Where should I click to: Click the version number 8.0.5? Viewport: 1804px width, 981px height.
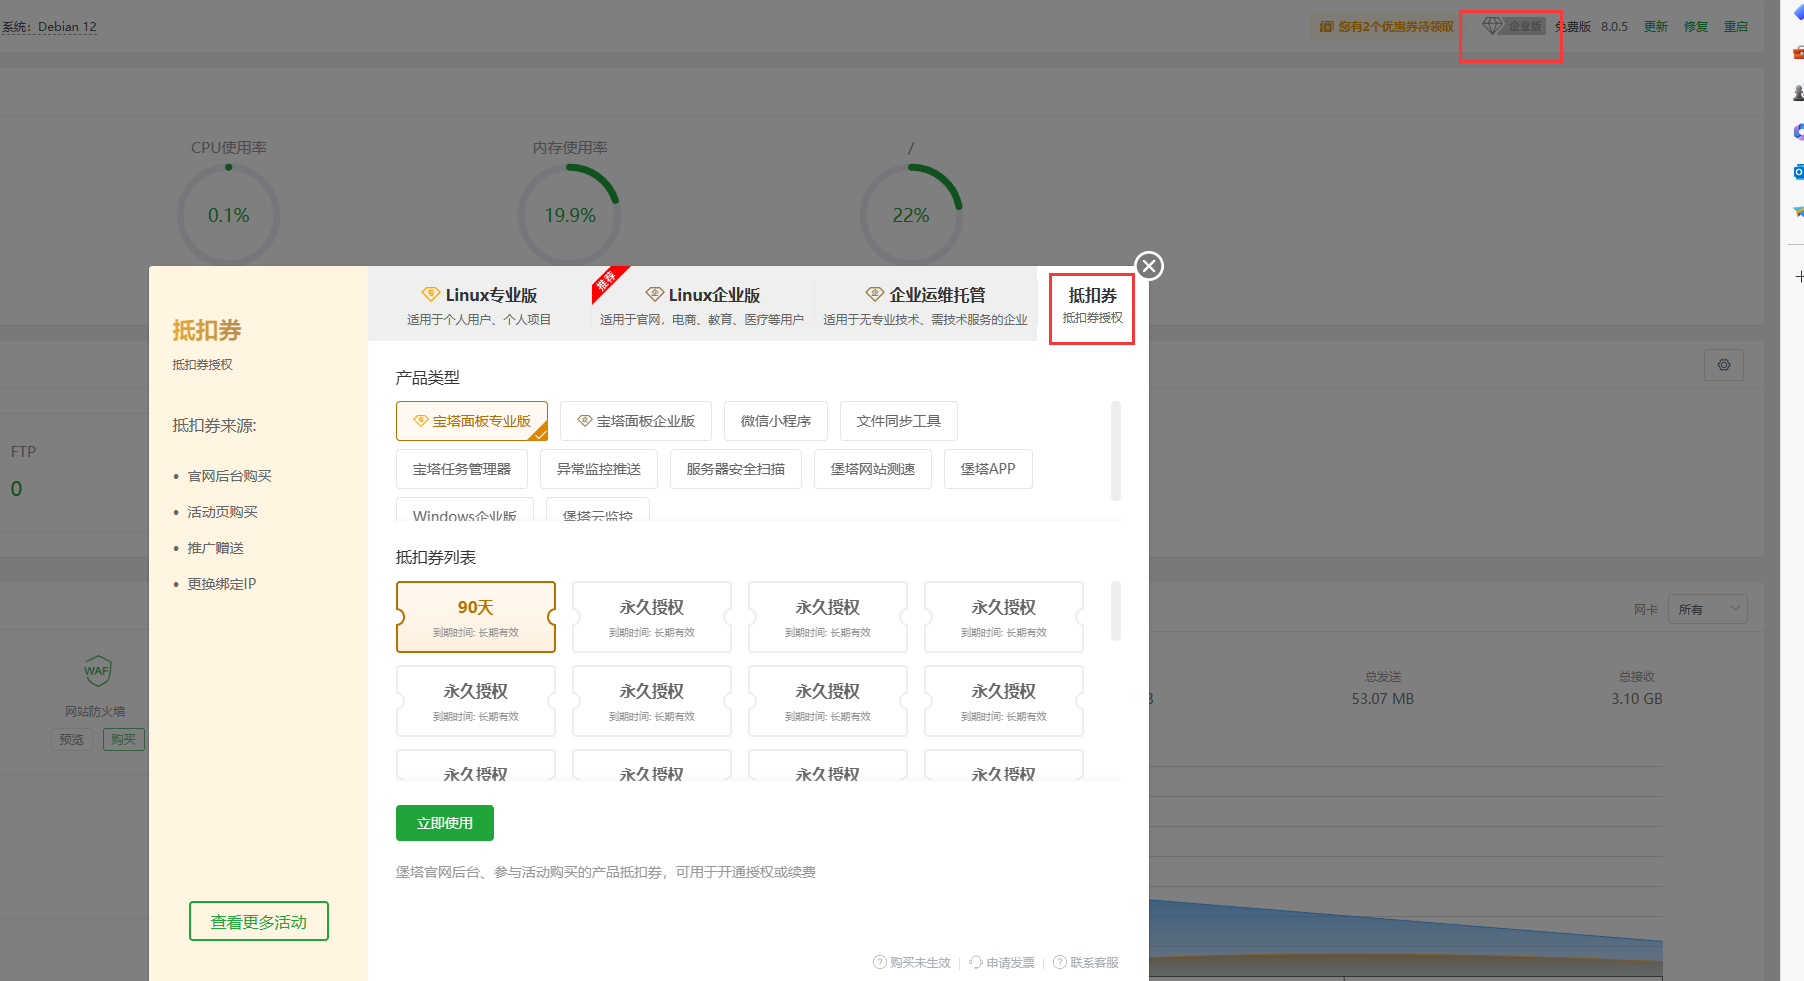1614,26
